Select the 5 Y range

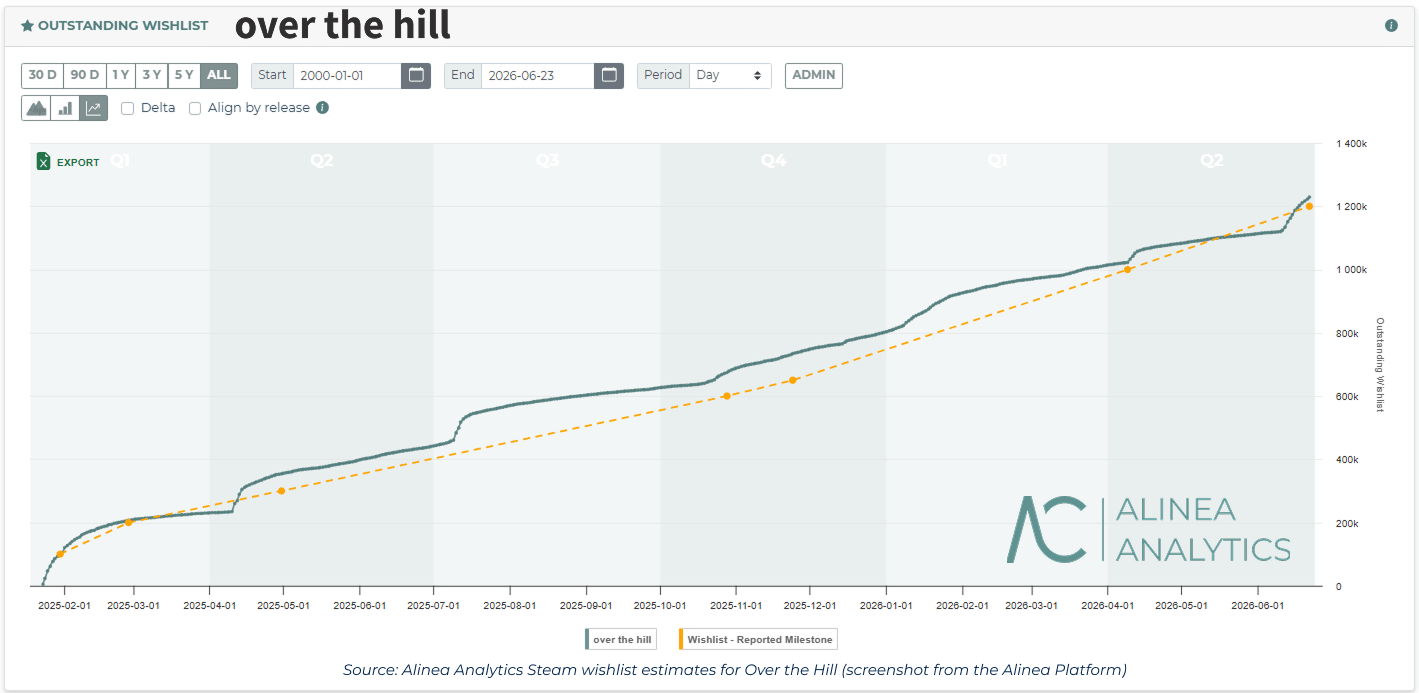coord(184,75)
